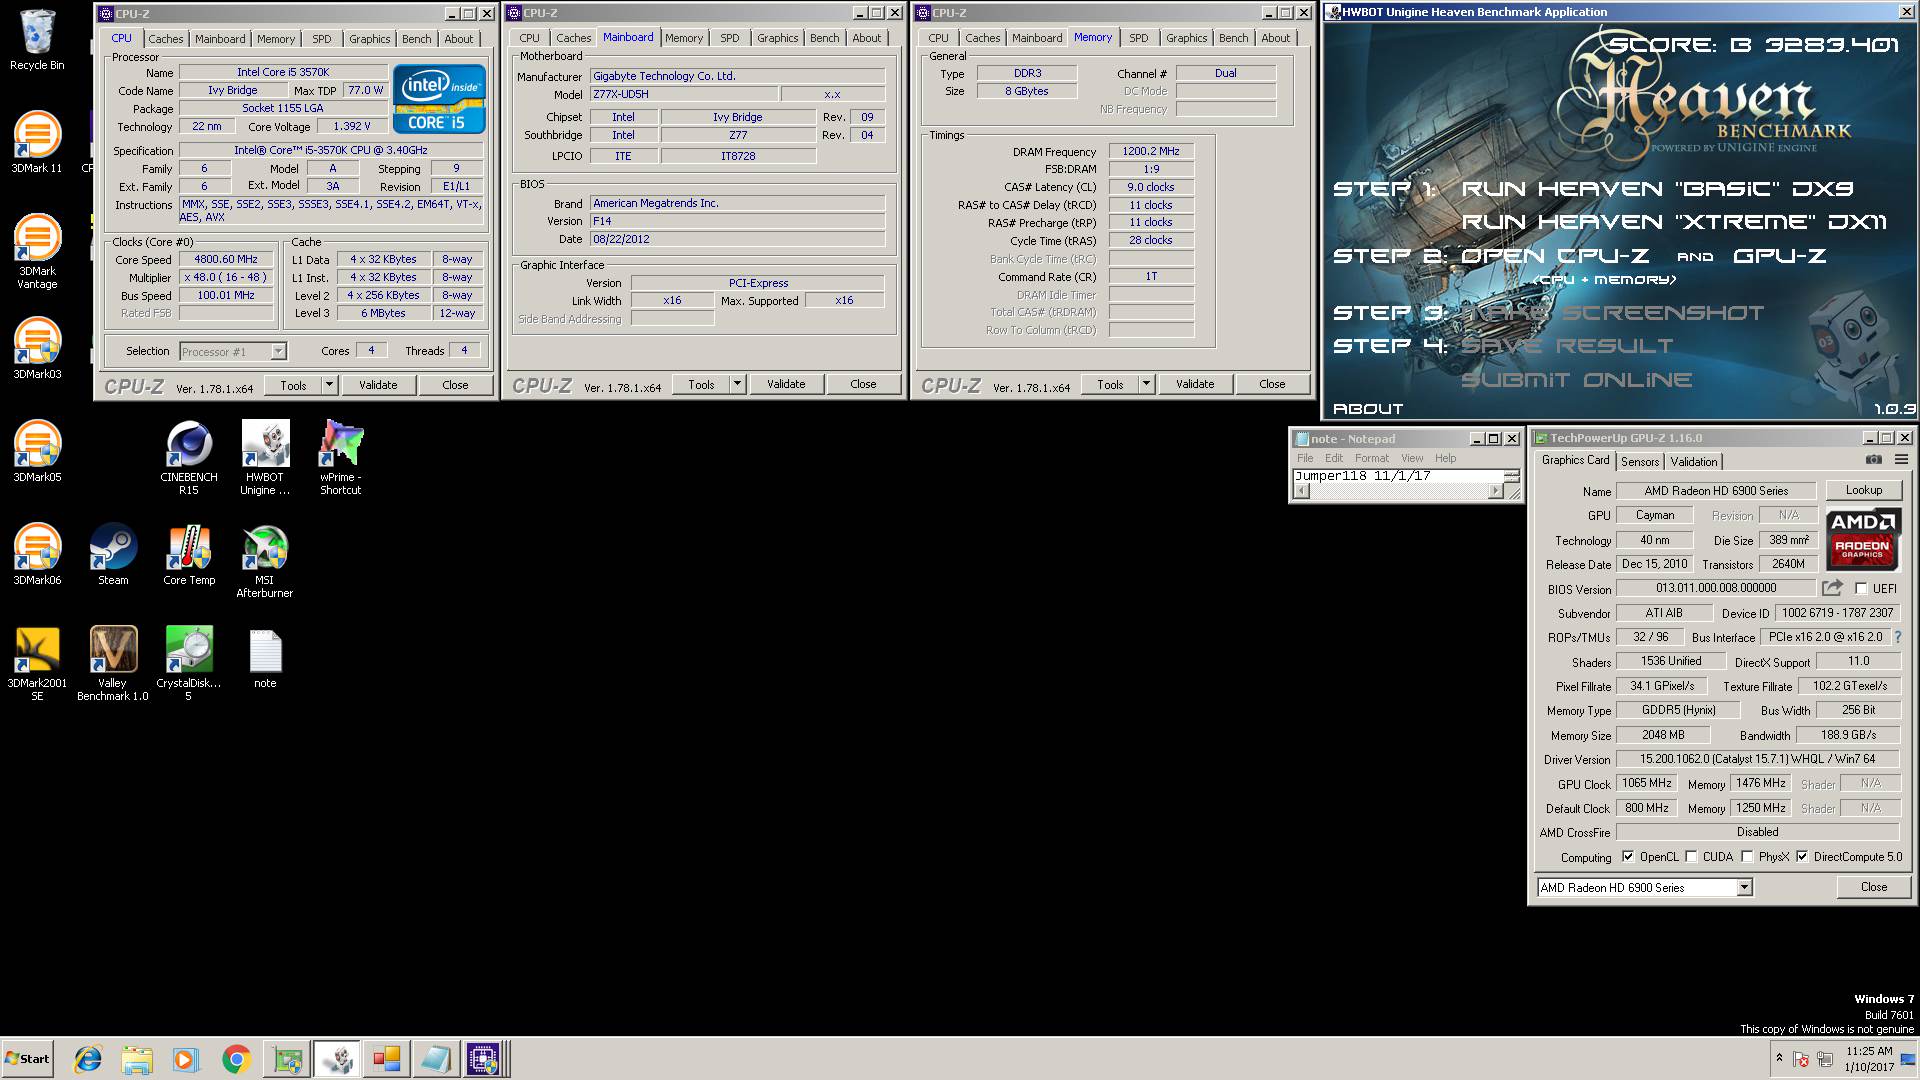Open the Format menu in Notepad

click(1372, 458)
